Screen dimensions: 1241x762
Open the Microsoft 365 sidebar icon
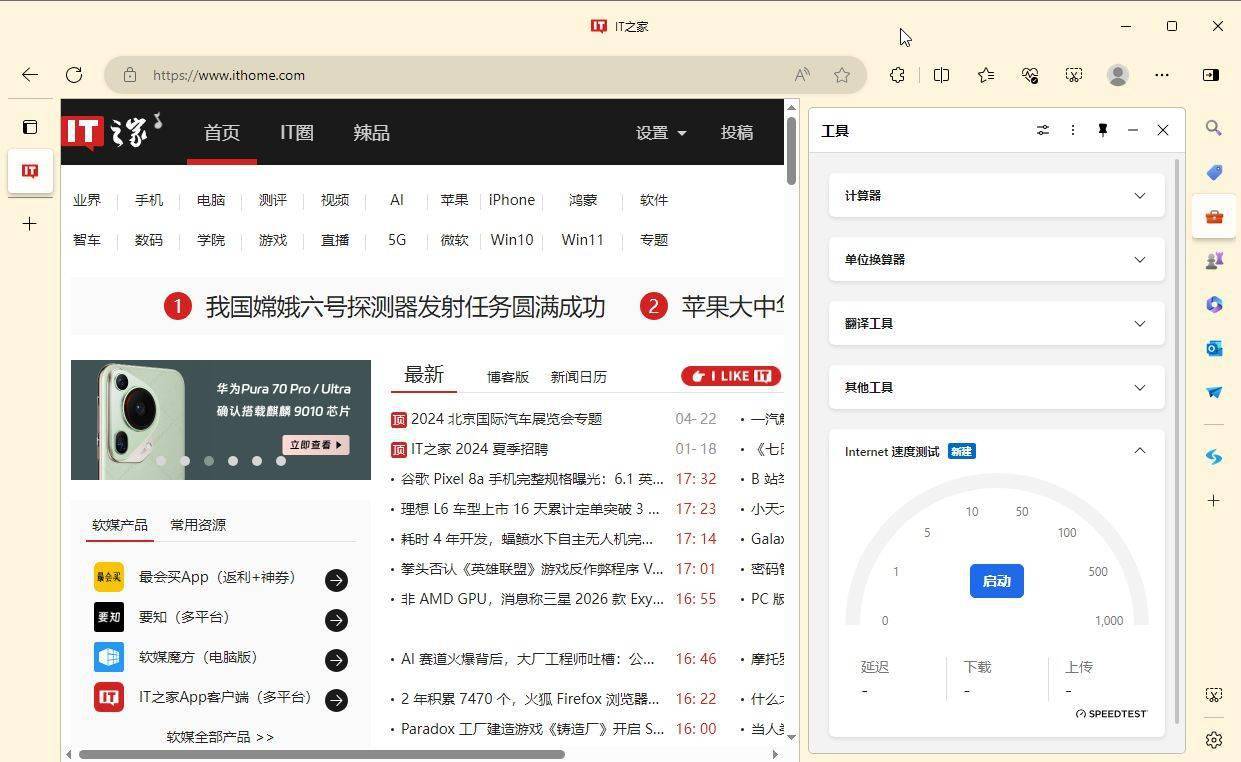pos(1213,304)
